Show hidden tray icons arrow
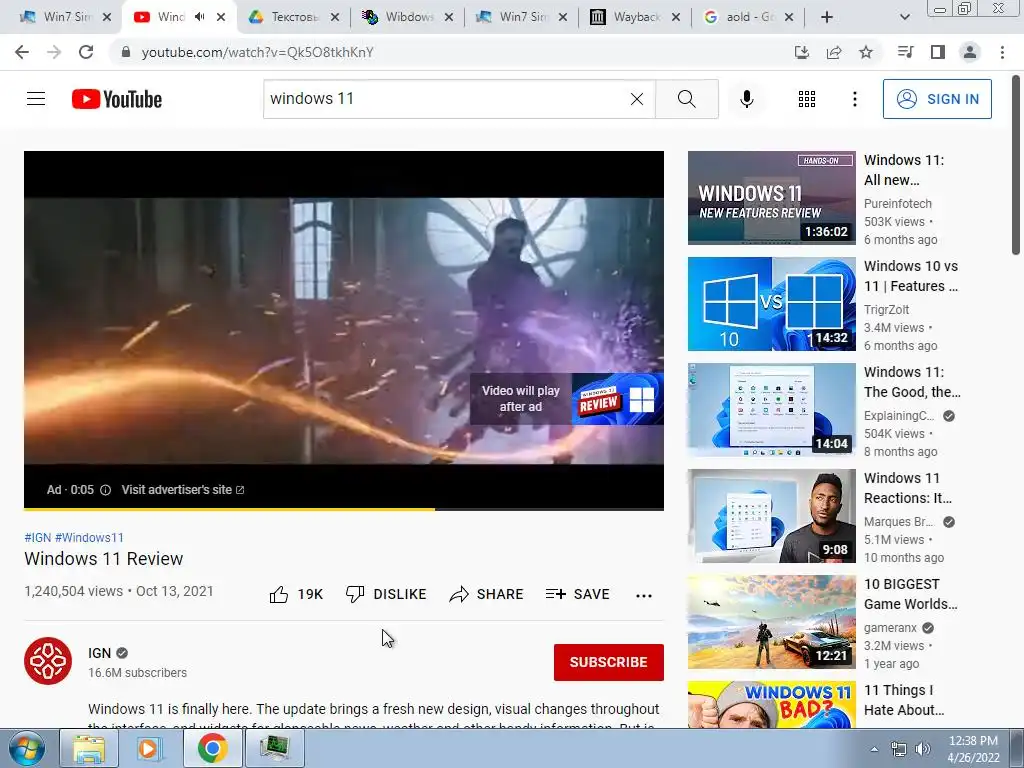Image resolution: width=1024 pixels, height=768 pixels. 874,749
